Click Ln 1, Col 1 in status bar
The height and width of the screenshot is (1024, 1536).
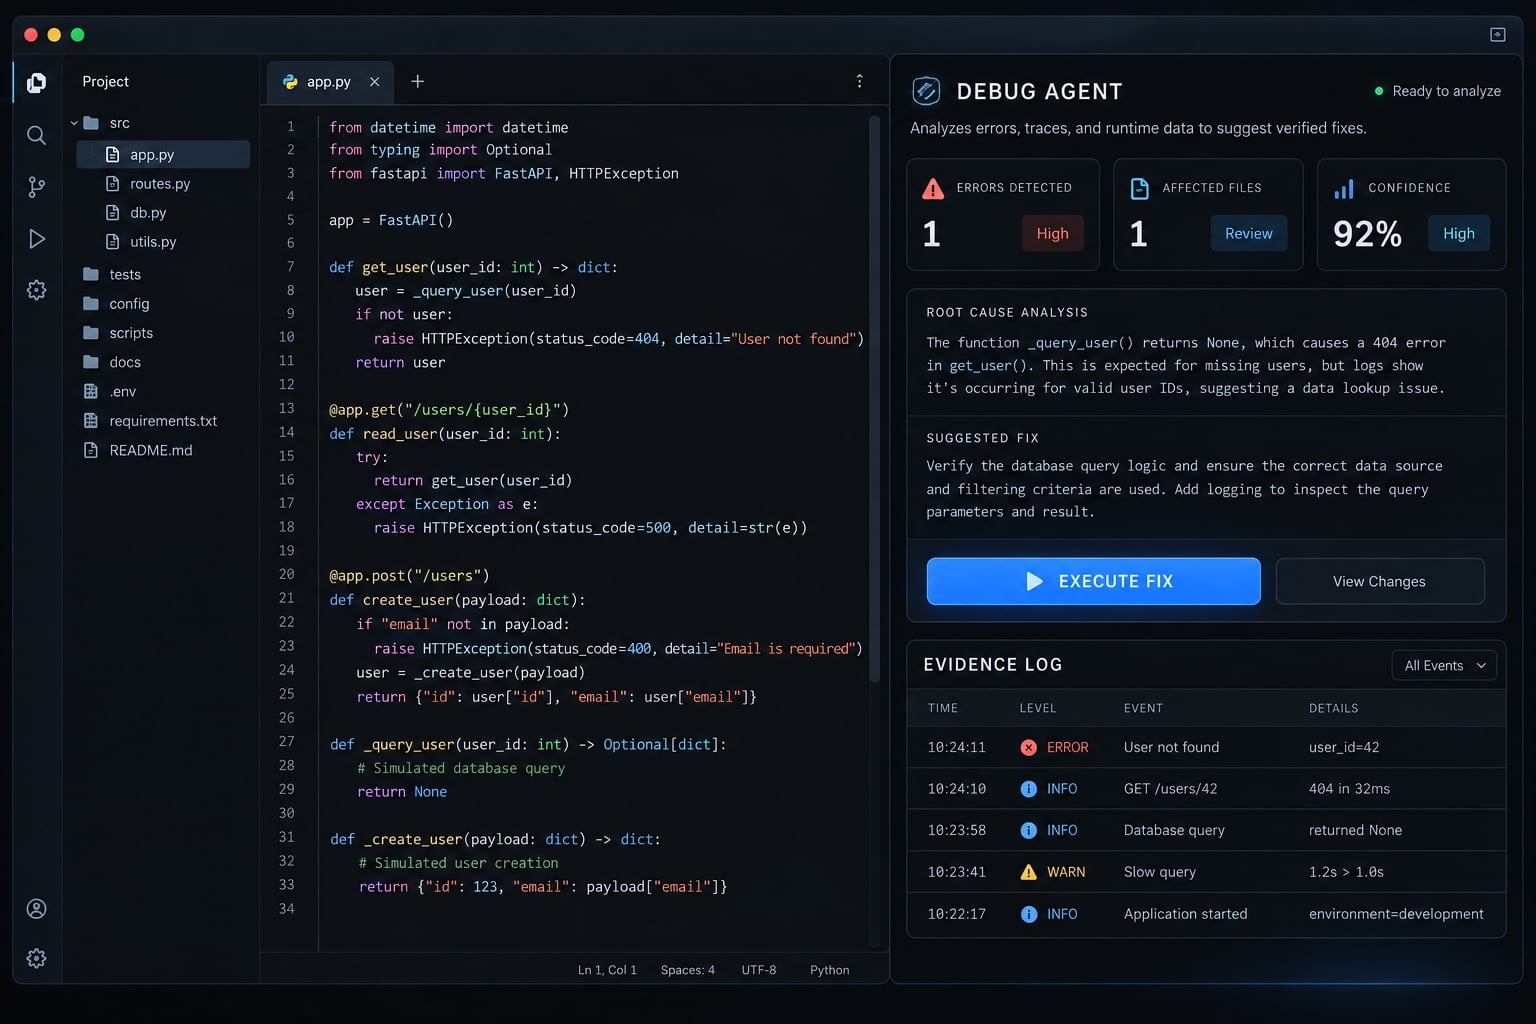607,970
